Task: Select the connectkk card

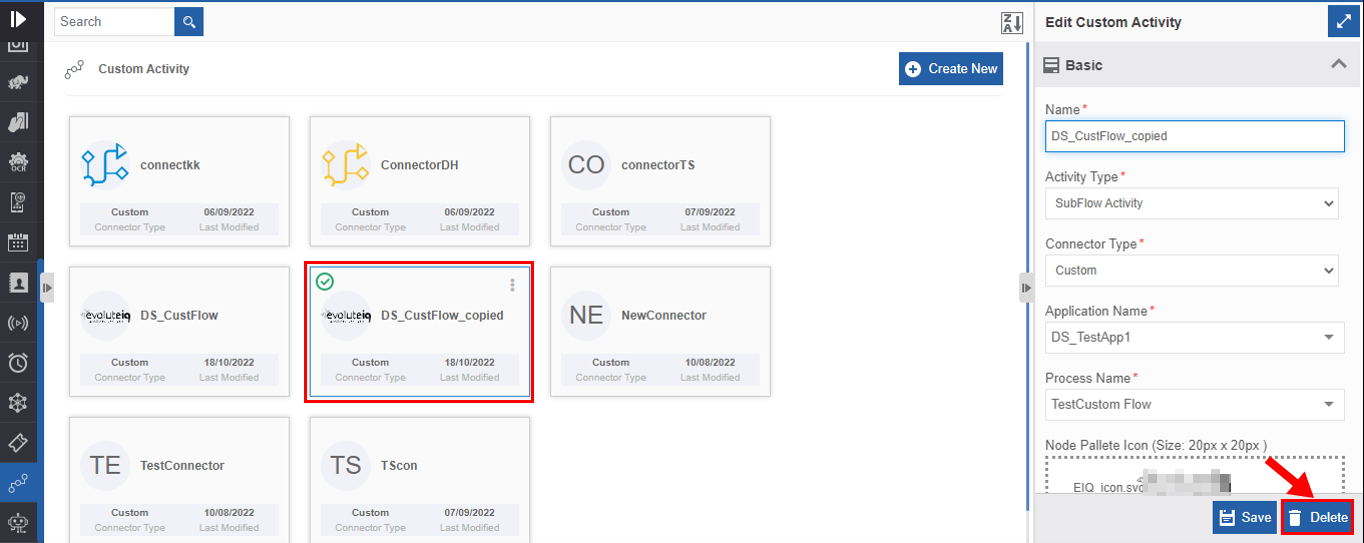Action: click(x=179, y=181)
